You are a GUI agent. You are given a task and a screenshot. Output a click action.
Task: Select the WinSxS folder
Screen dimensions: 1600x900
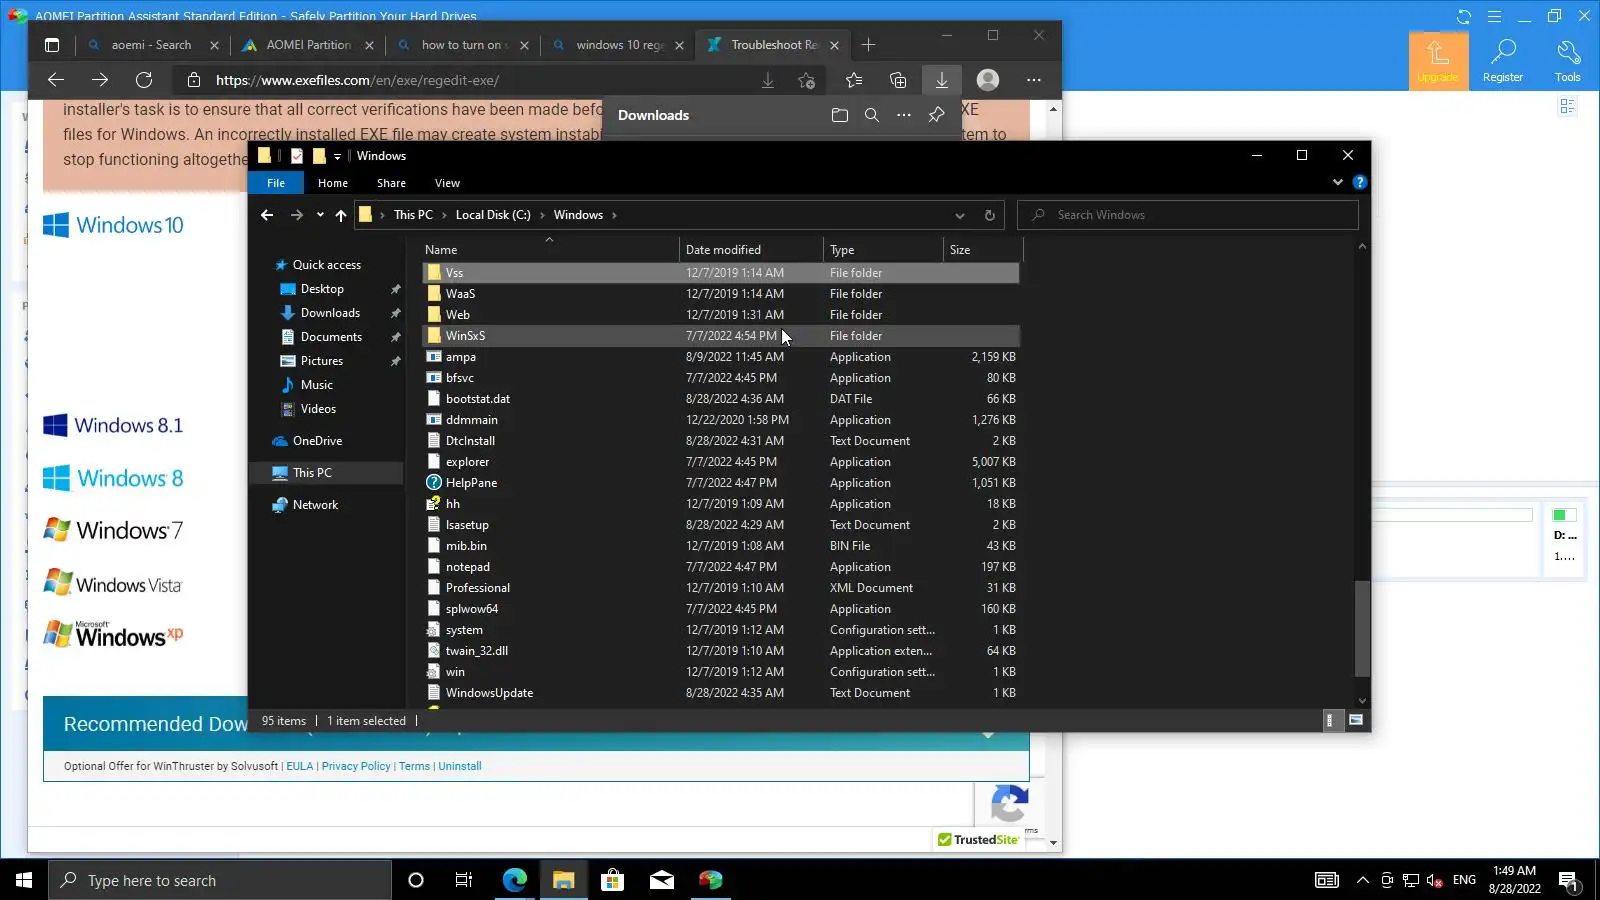(x=721, y=336)
